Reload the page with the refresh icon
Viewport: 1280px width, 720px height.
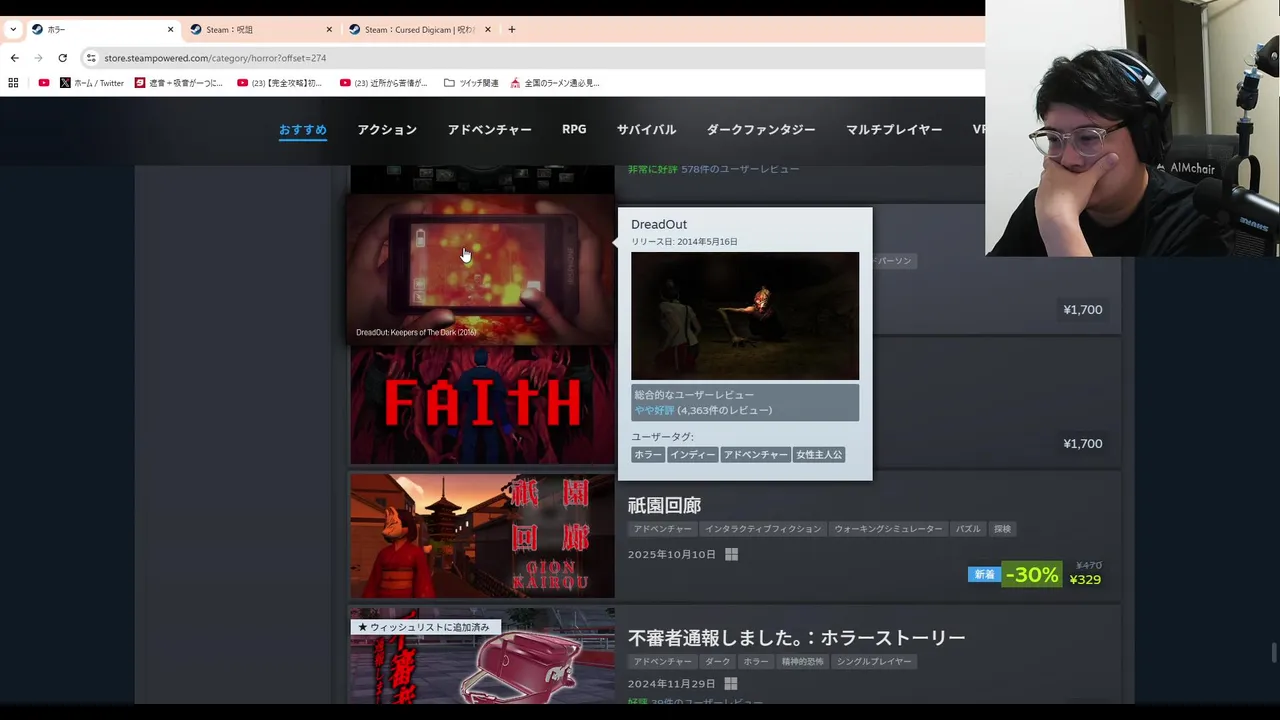(x=62, y=58)
